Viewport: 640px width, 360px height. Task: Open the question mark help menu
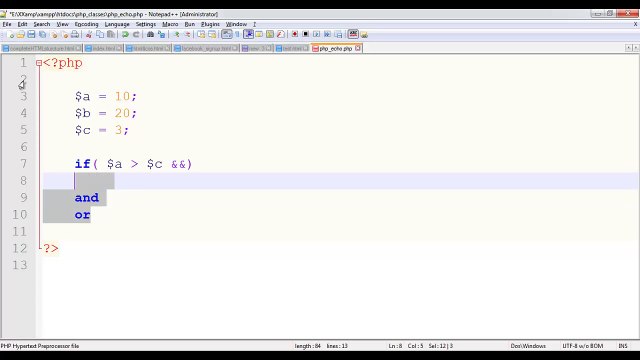coord(254,24)
